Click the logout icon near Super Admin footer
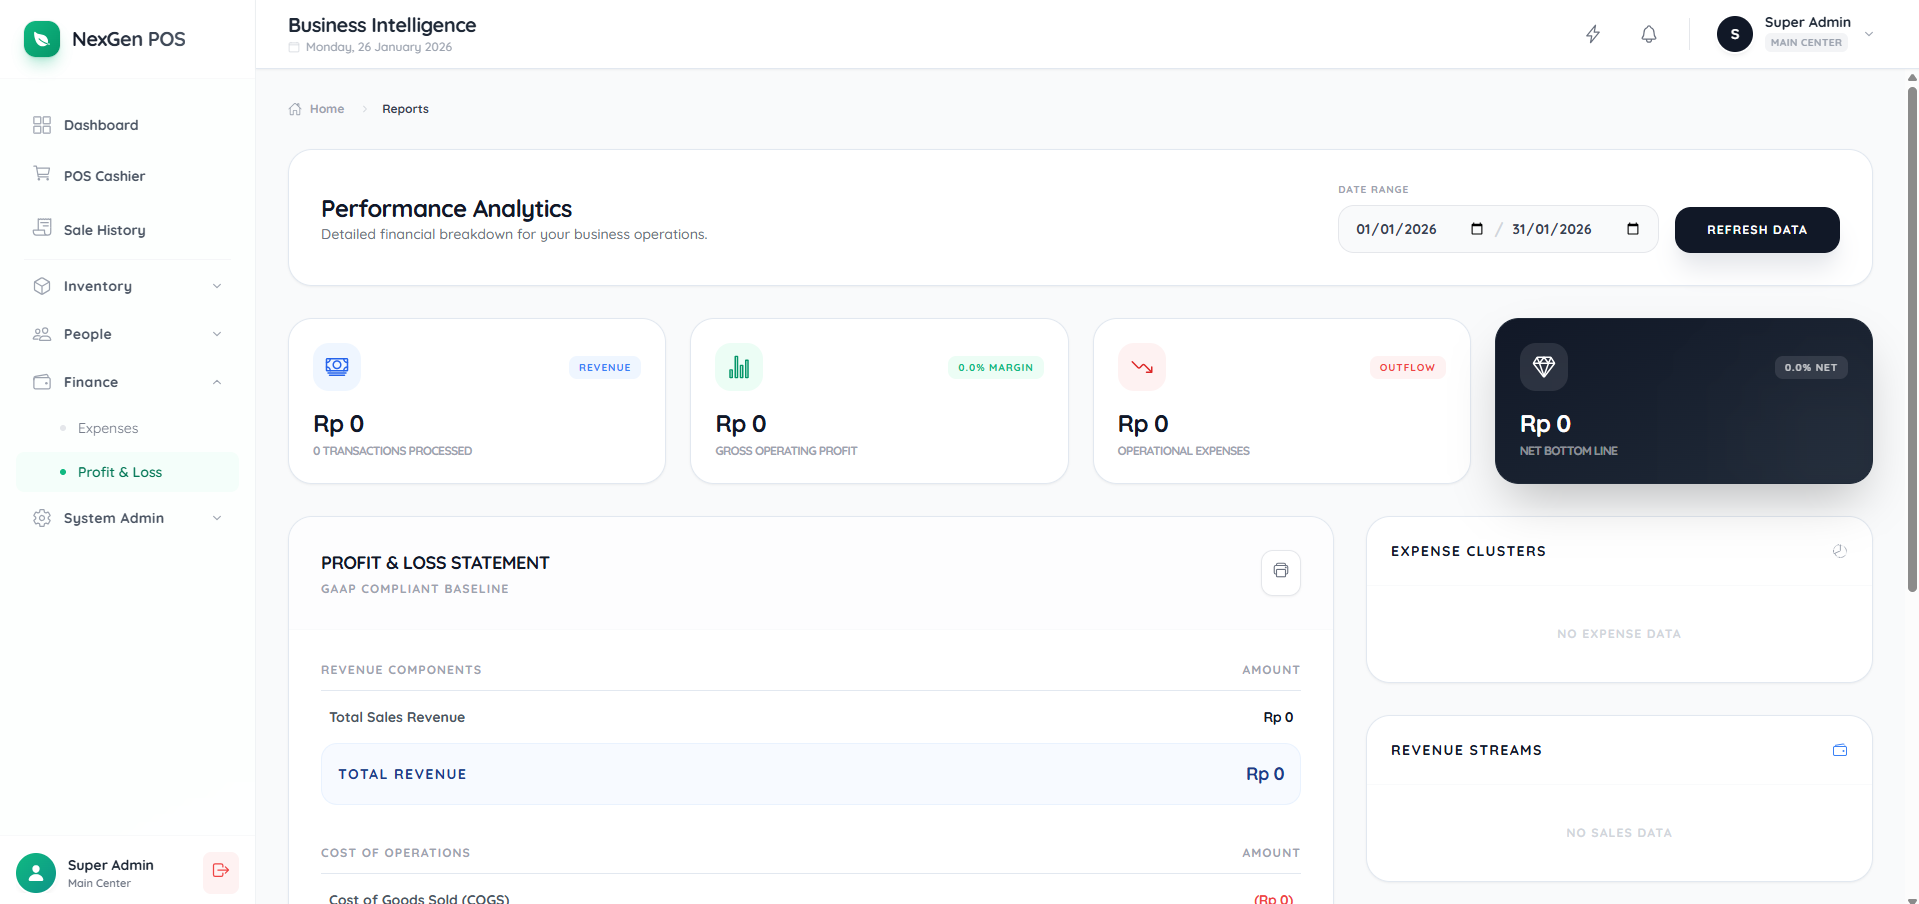1919x904 pixels. 220,872
